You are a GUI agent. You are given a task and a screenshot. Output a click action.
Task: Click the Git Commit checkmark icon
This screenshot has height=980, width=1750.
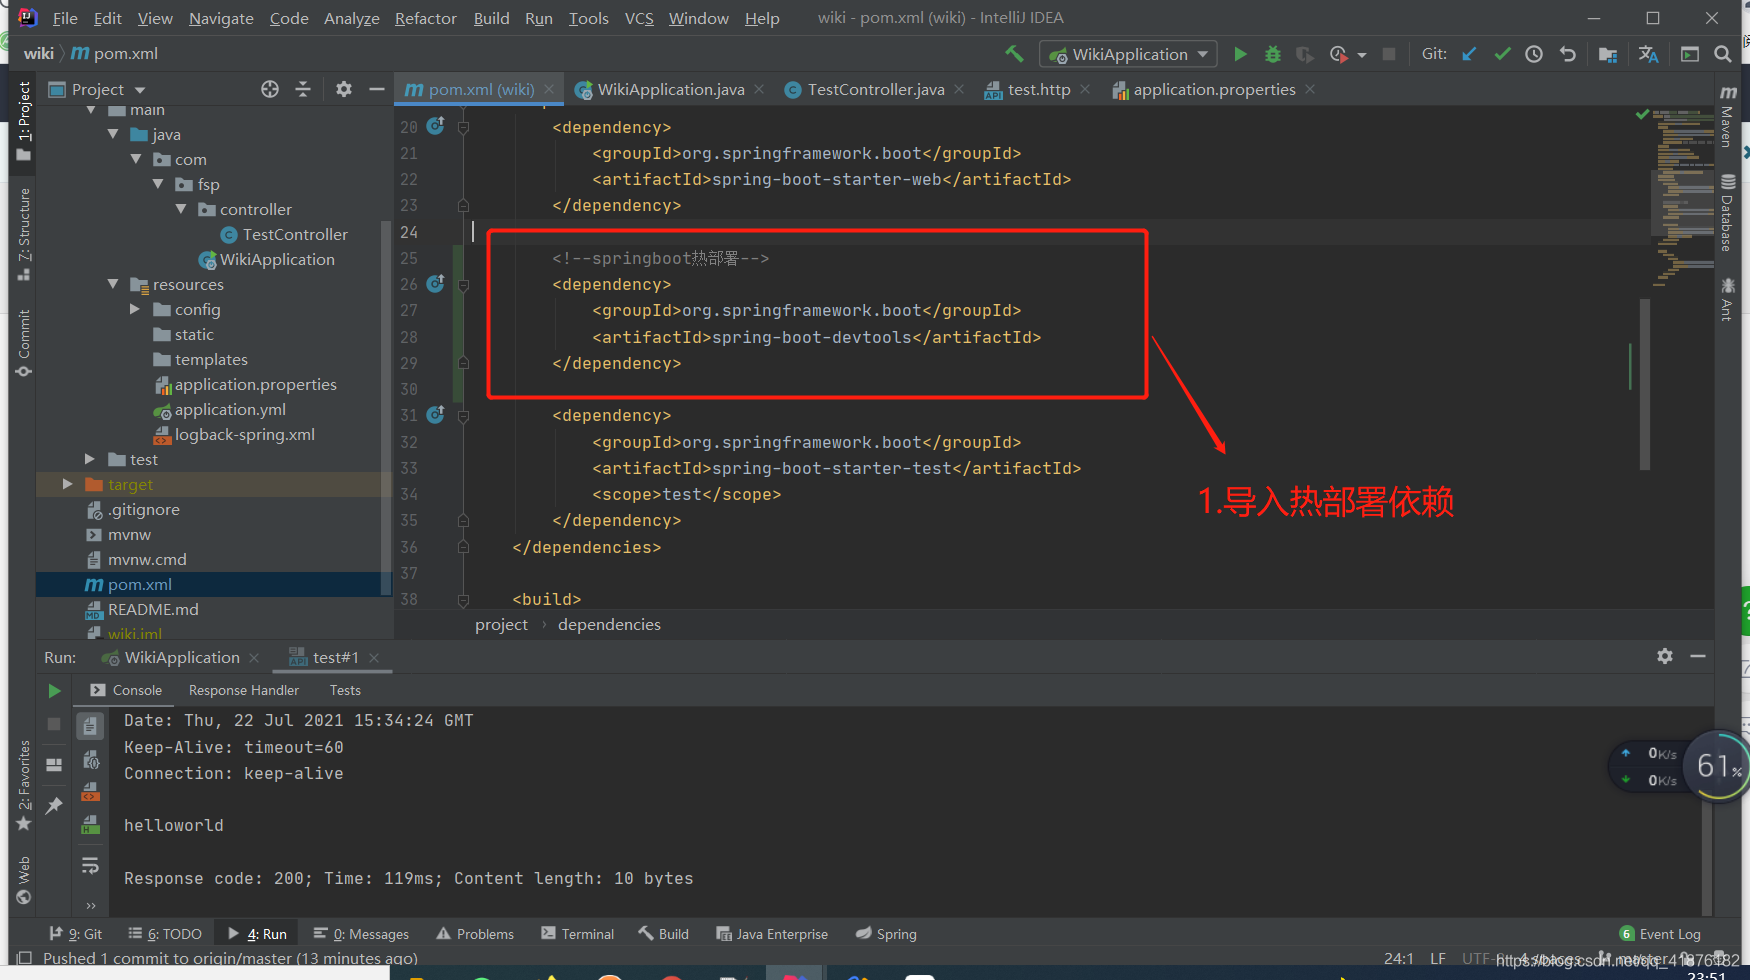1502,54
